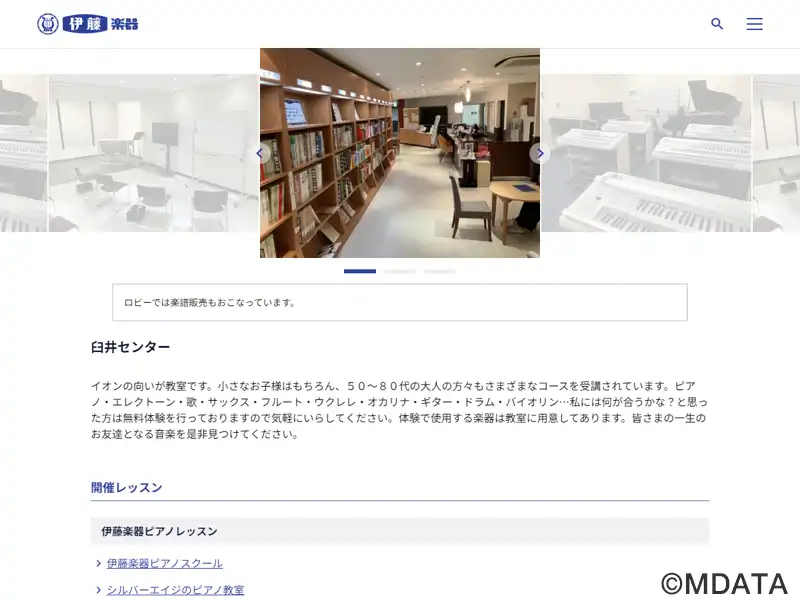Advance carousel with right arrow
Viewport: 800px width, 600px height.
tap(540, 153)
